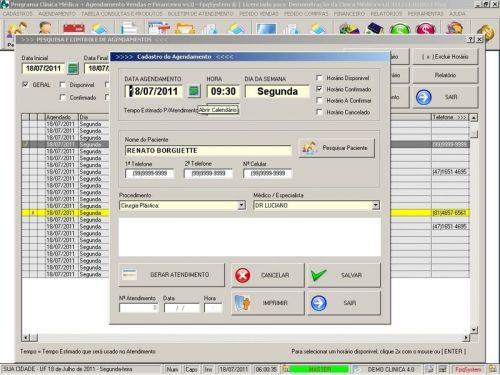500x375 pixels.
Task: Open the RELATÓRIOS menu
Action: coord(386,14)
